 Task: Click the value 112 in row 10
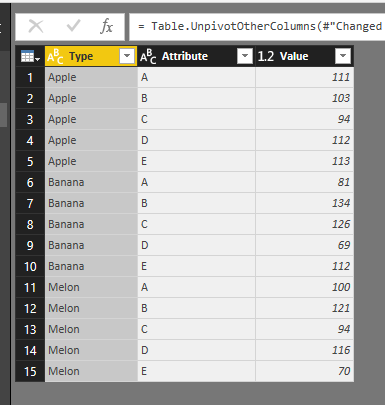304,266
